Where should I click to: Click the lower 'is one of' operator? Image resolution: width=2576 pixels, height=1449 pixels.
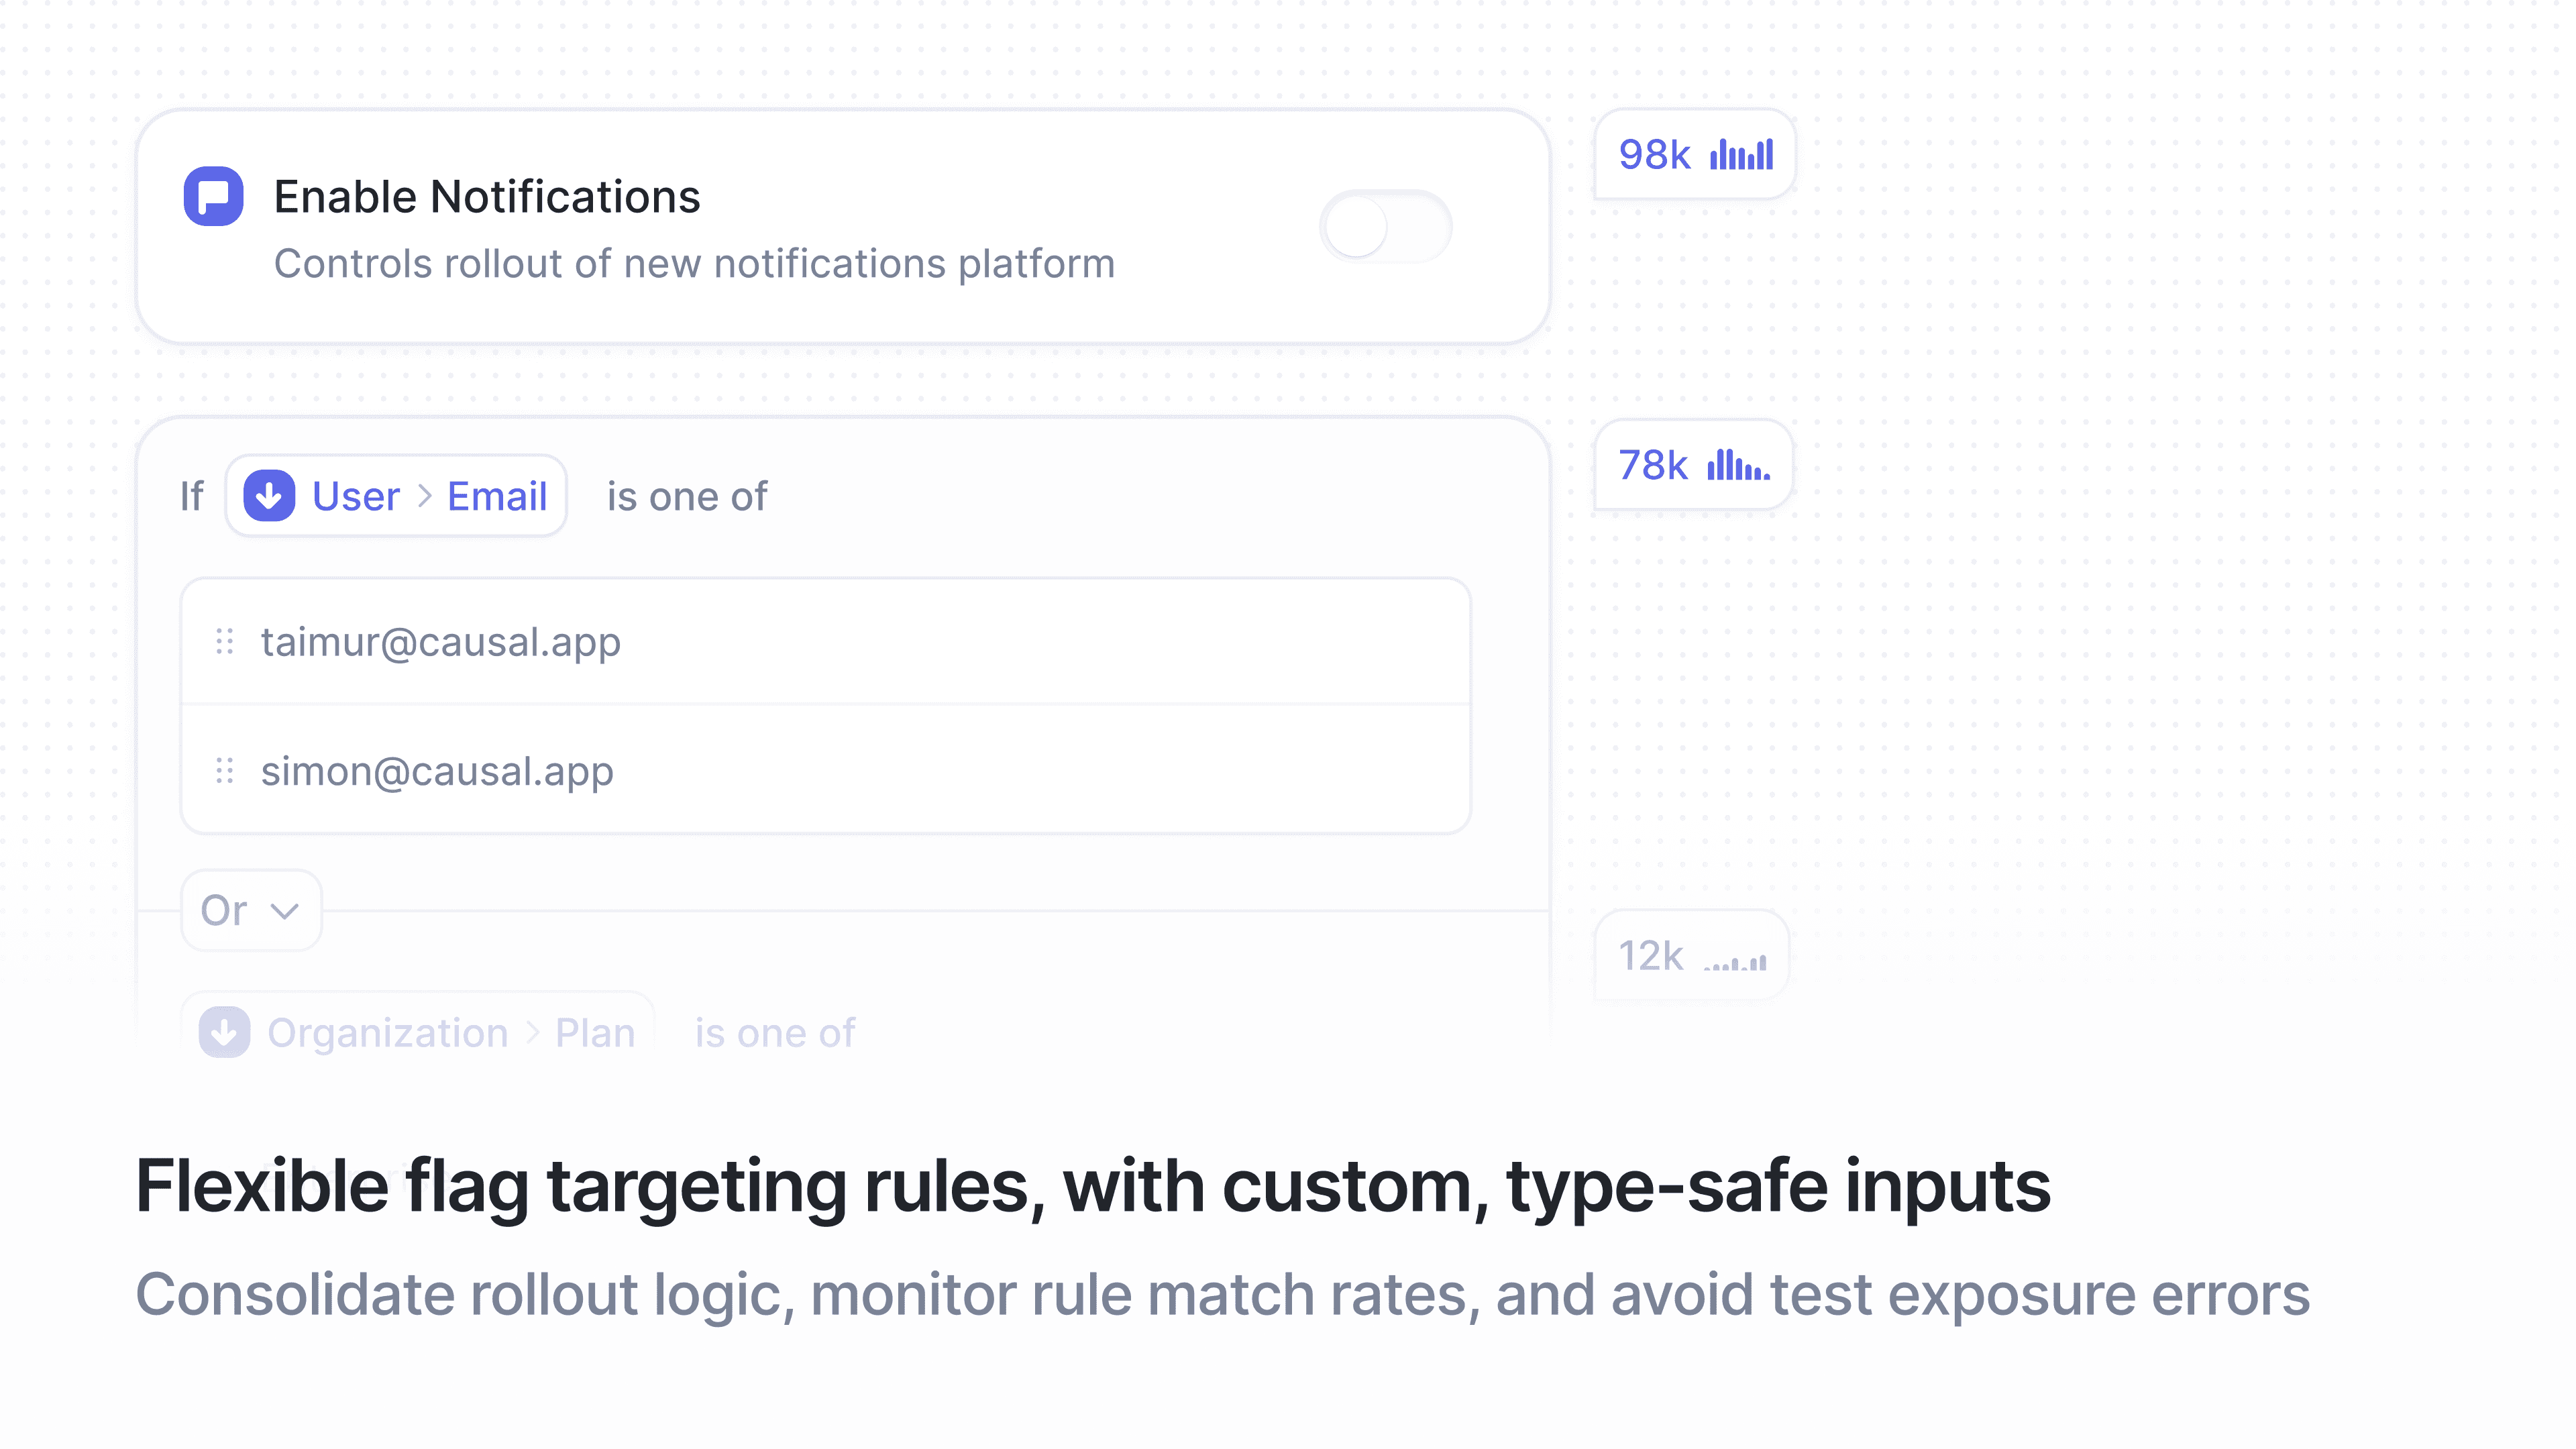point(775,1032)
